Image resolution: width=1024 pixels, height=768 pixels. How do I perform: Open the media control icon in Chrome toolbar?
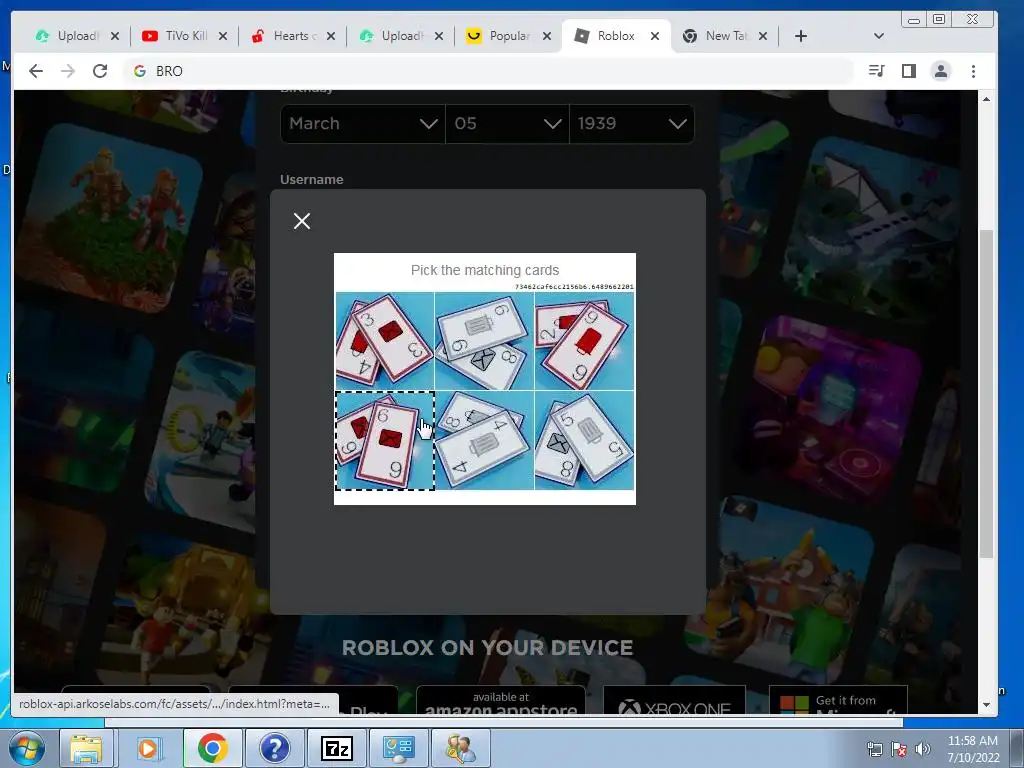click(x=876, y=71)
